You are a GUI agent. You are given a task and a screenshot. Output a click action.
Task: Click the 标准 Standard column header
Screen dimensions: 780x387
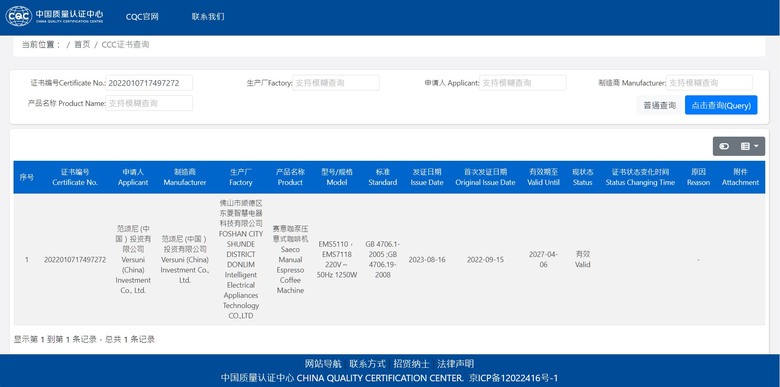383,177
